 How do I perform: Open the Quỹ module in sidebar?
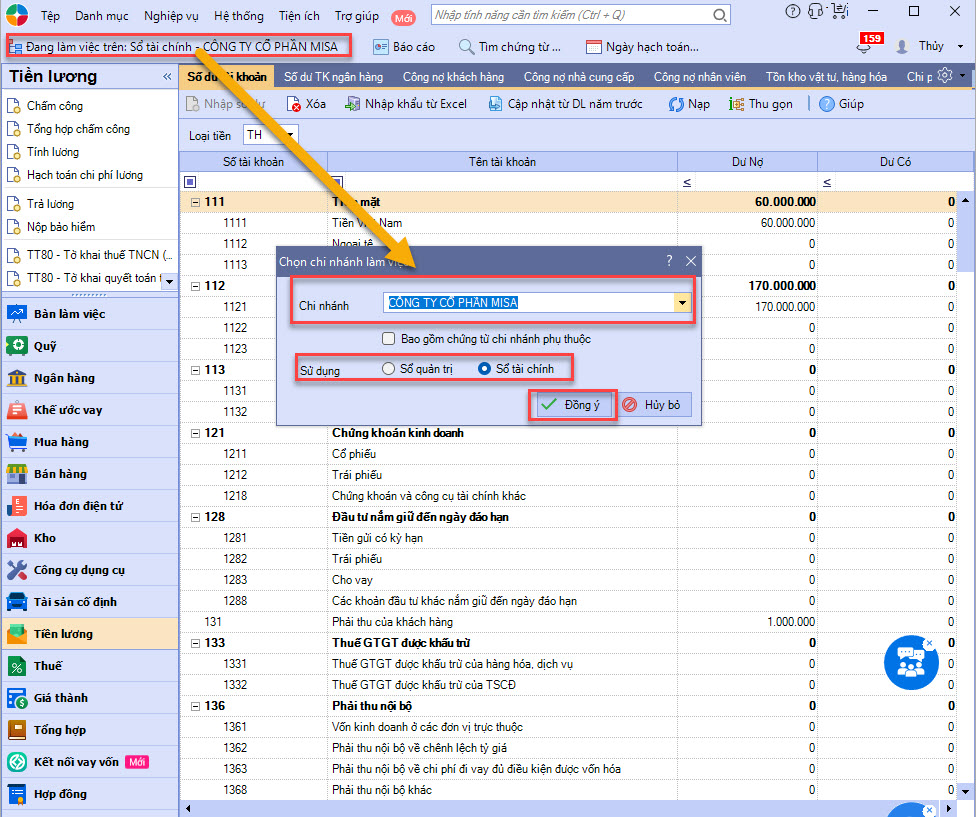(x=17, y=346)
